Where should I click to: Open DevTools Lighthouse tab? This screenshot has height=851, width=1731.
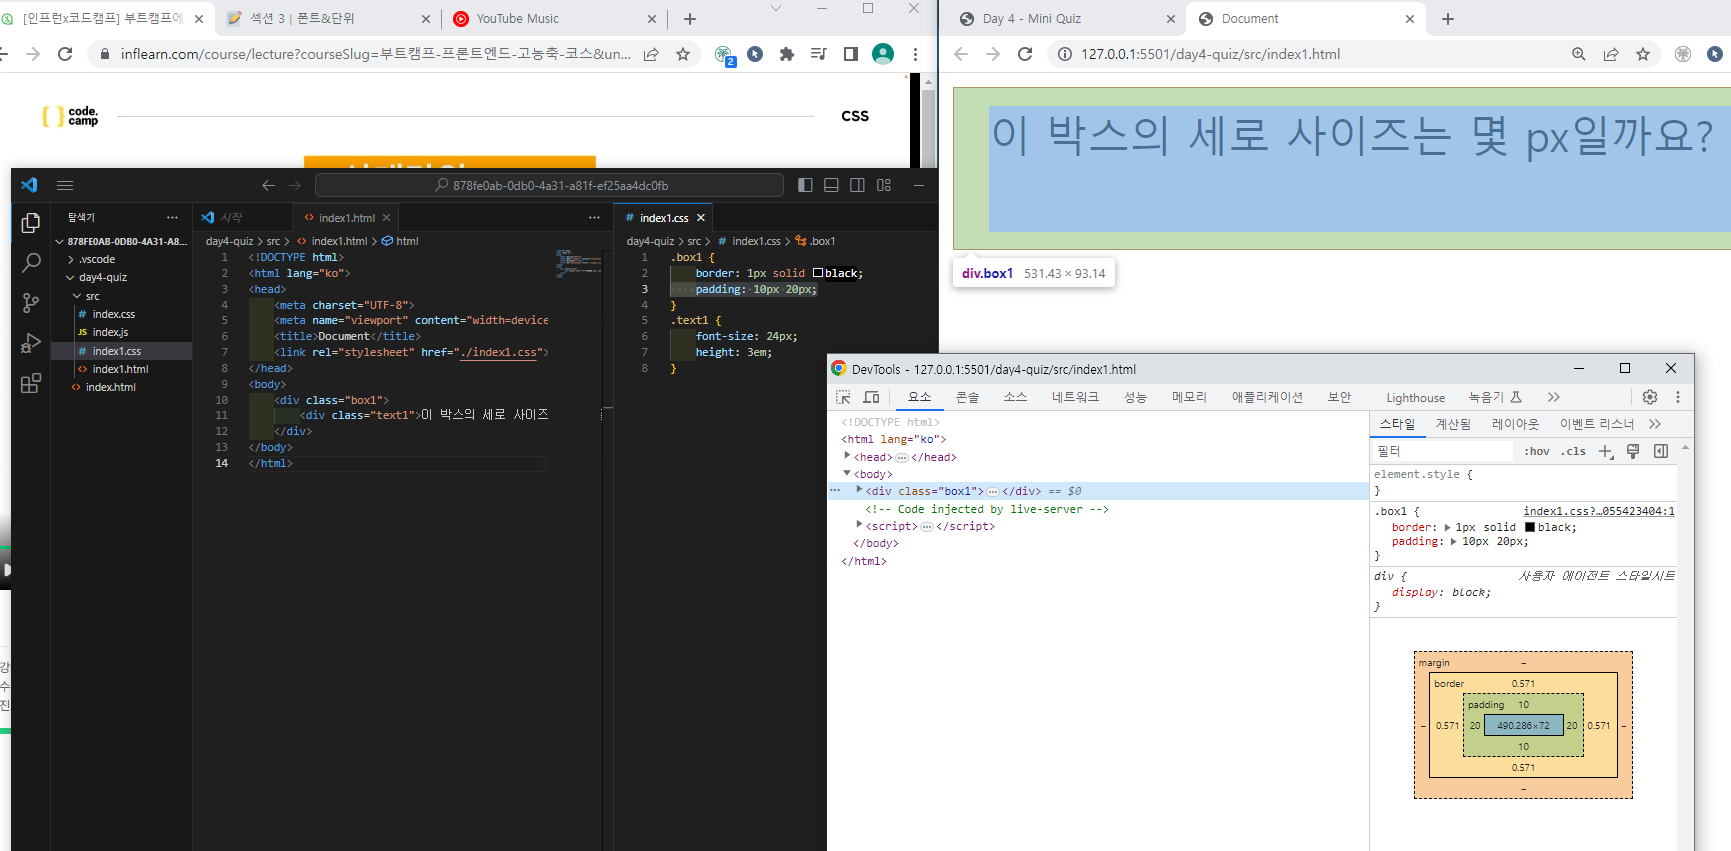tap(1415, 397)
